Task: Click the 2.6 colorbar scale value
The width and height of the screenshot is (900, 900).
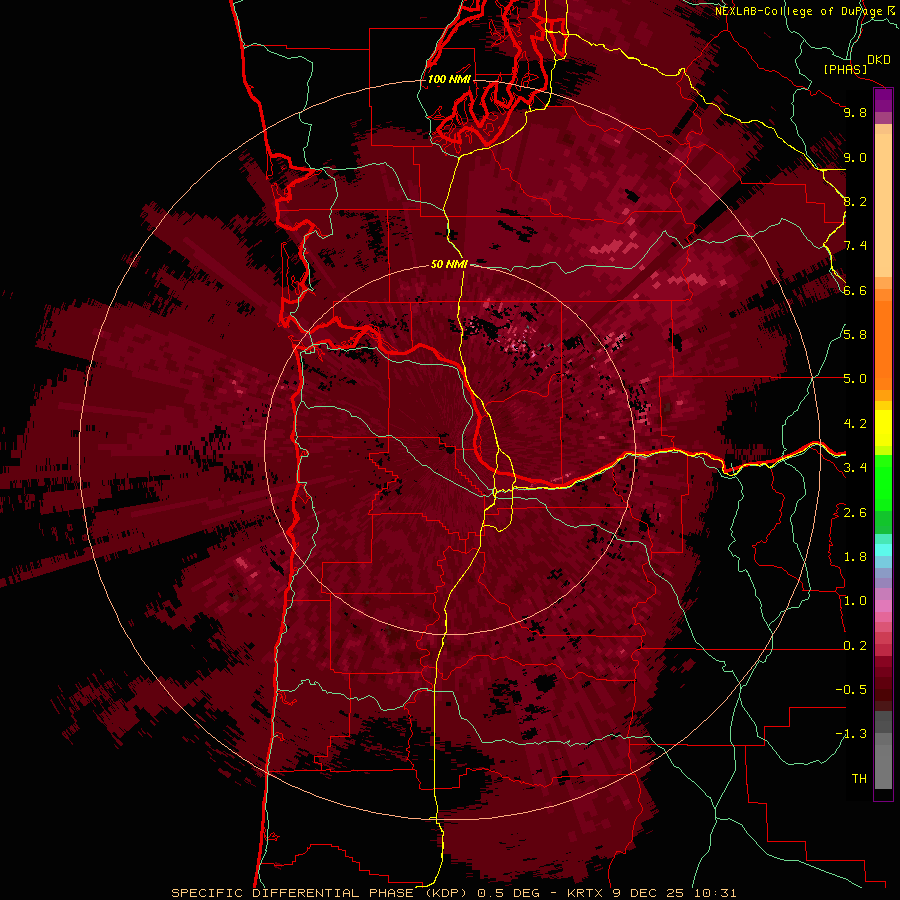Action: (855, 513)
